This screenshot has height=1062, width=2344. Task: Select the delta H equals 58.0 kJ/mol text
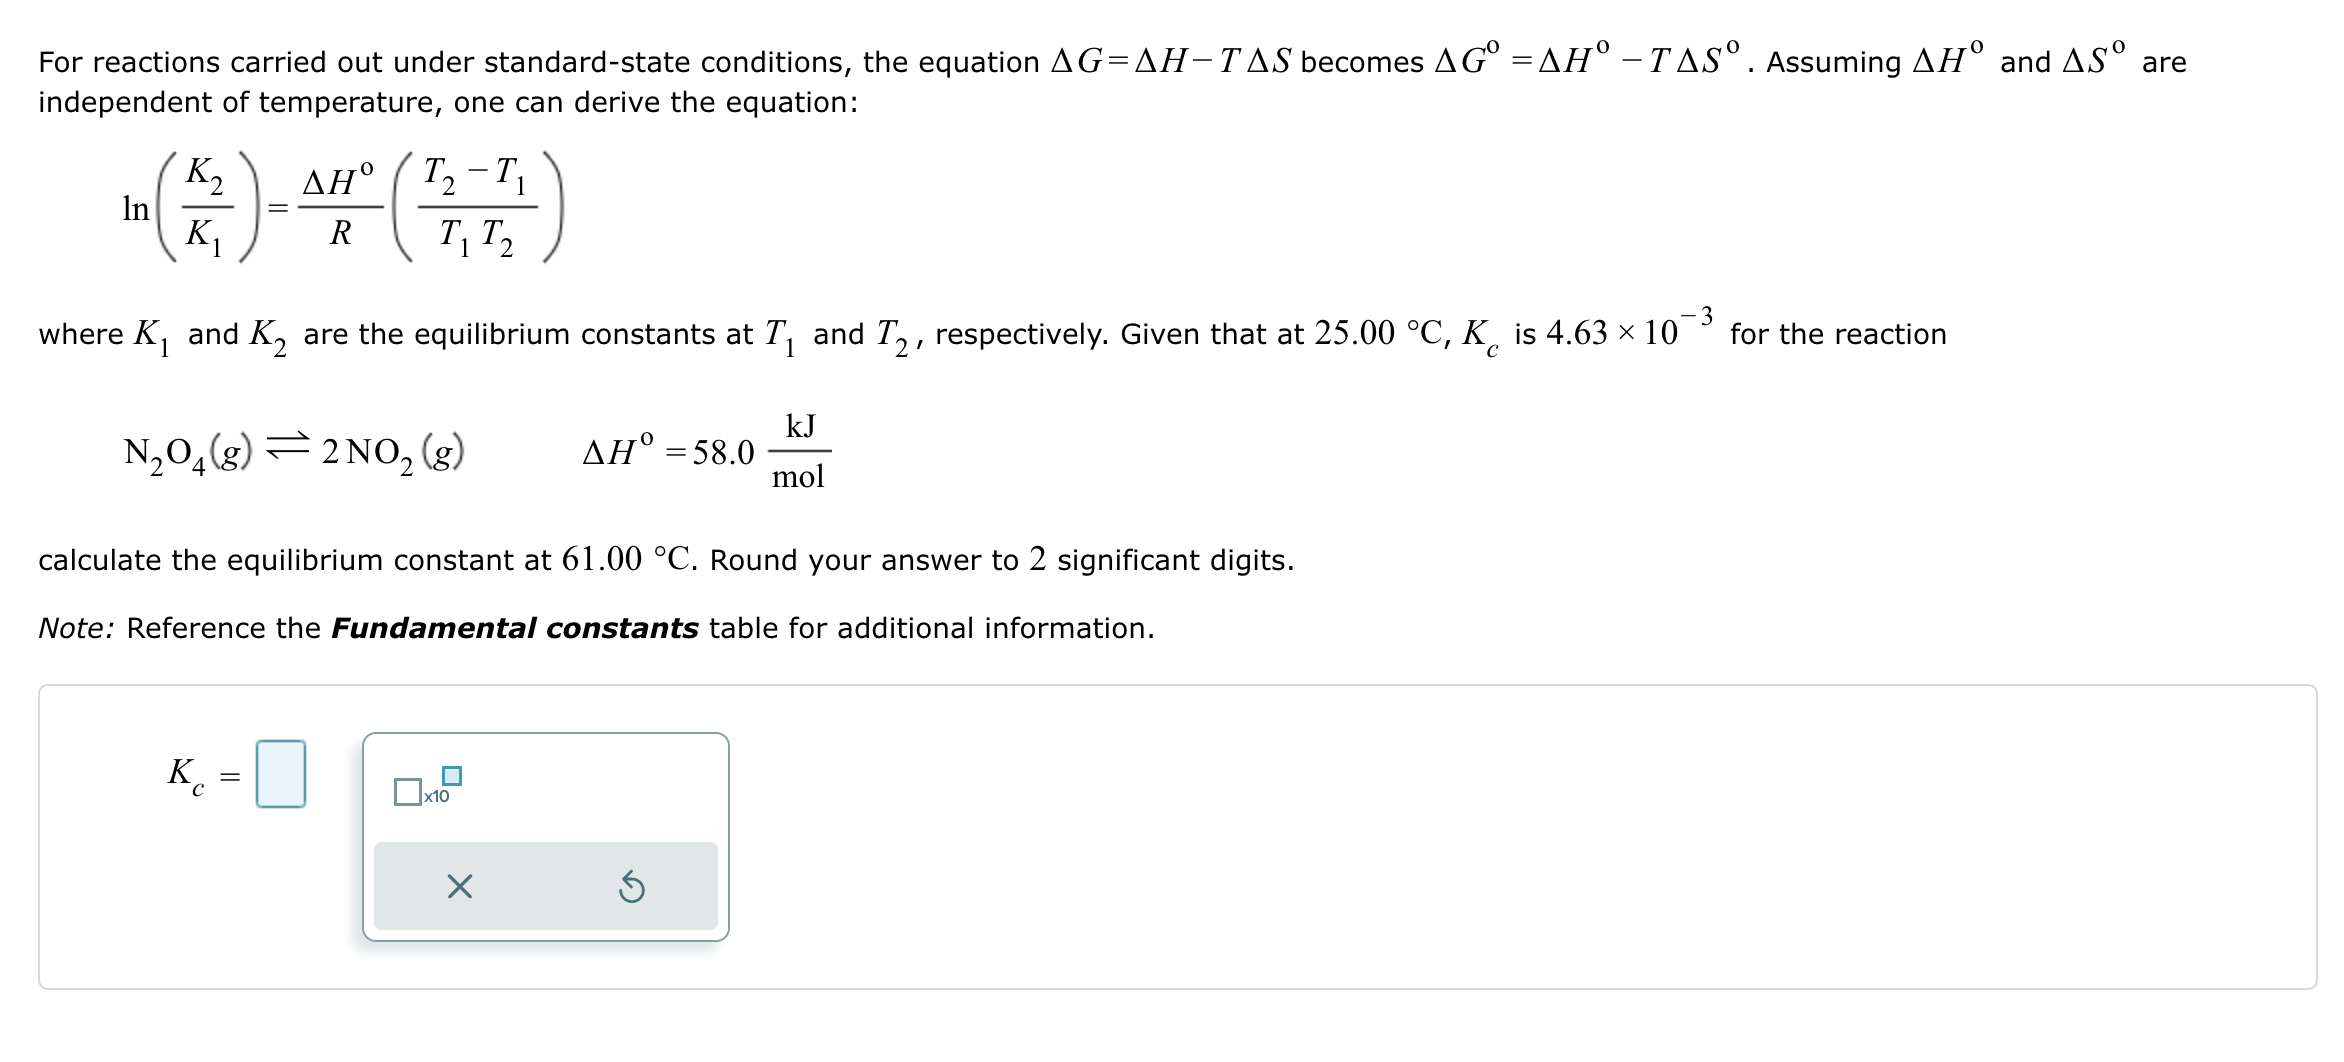pyautogui.click(x=700, y=453)
